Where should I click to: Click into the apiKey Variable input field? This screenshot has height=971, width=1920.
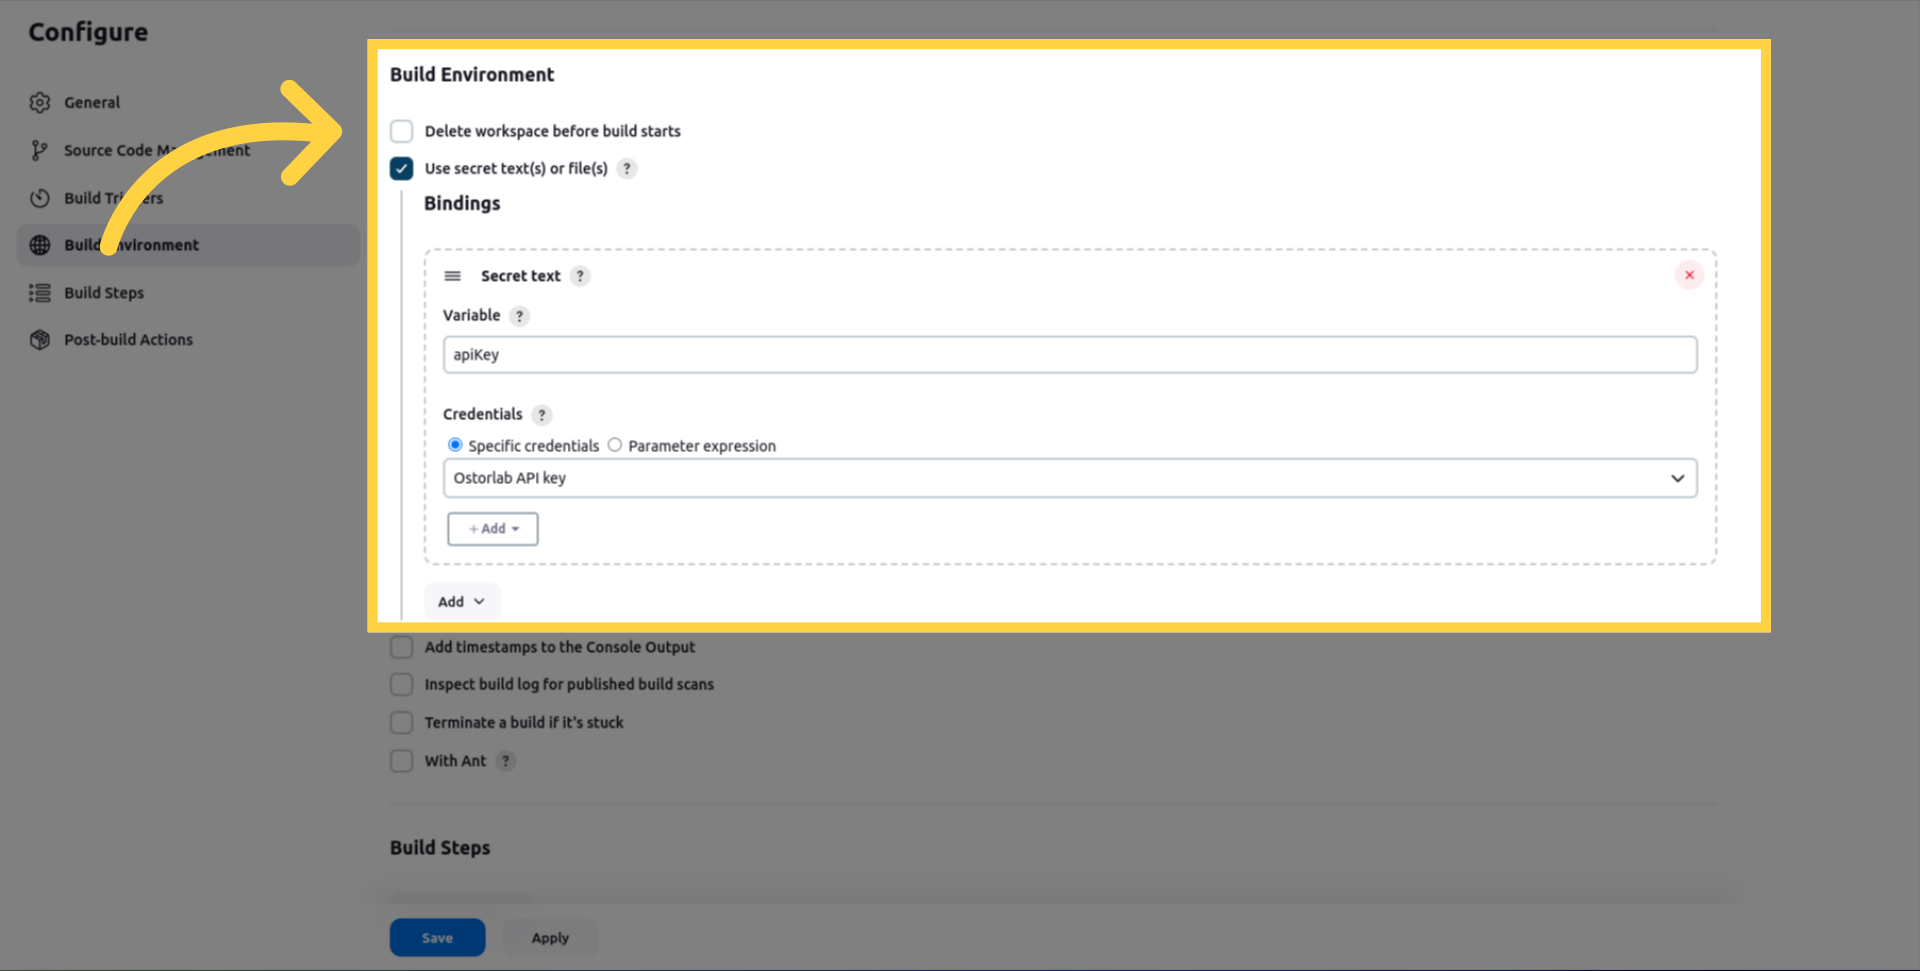1069,355
